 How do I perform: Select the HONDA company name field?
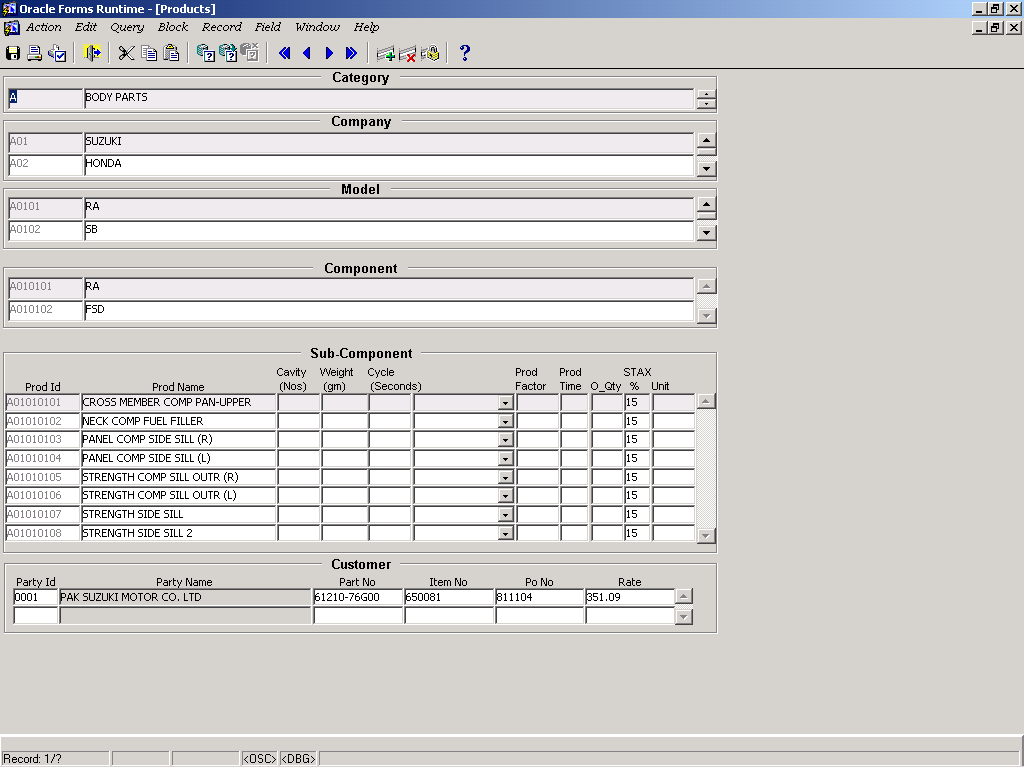[x=388, y=164]
